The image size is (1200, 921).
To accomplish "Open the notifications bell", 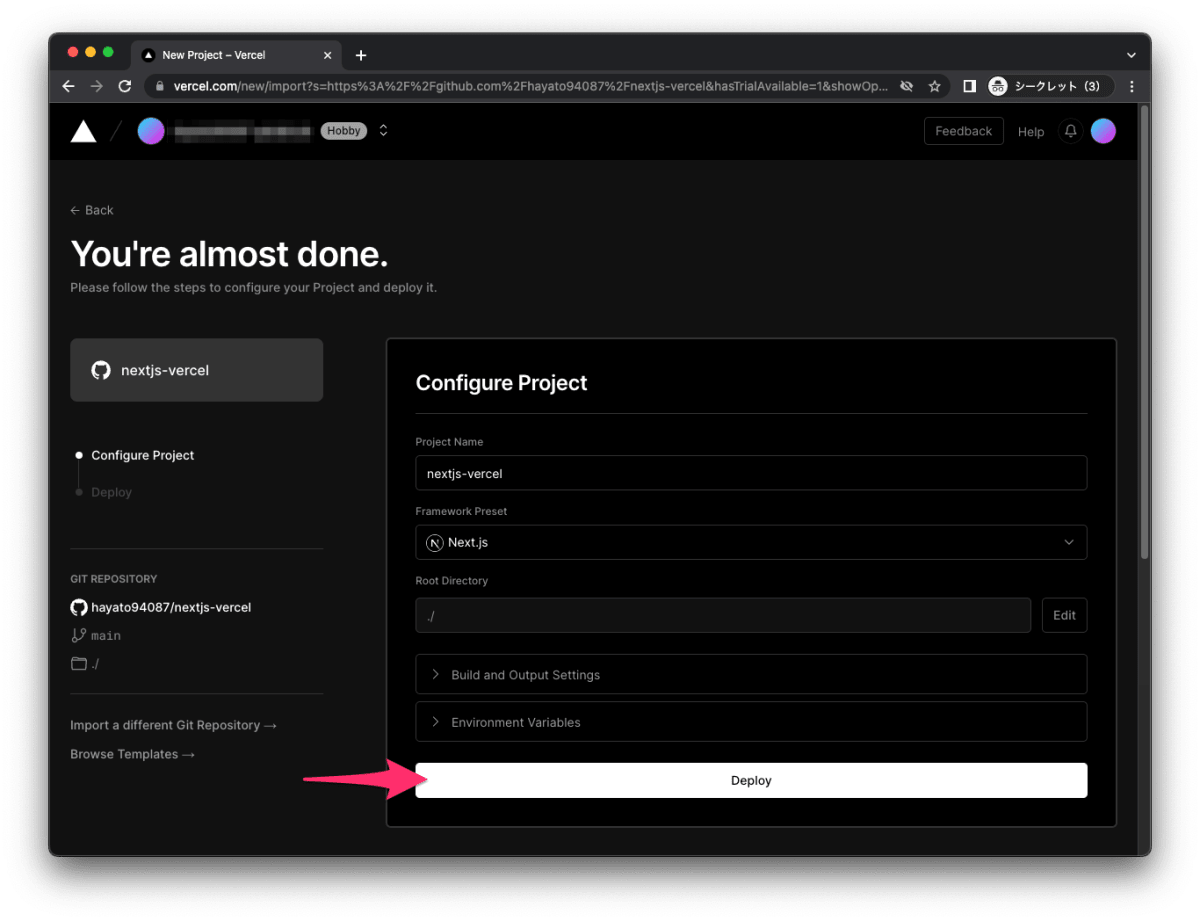I will [x=1071, y=131].
